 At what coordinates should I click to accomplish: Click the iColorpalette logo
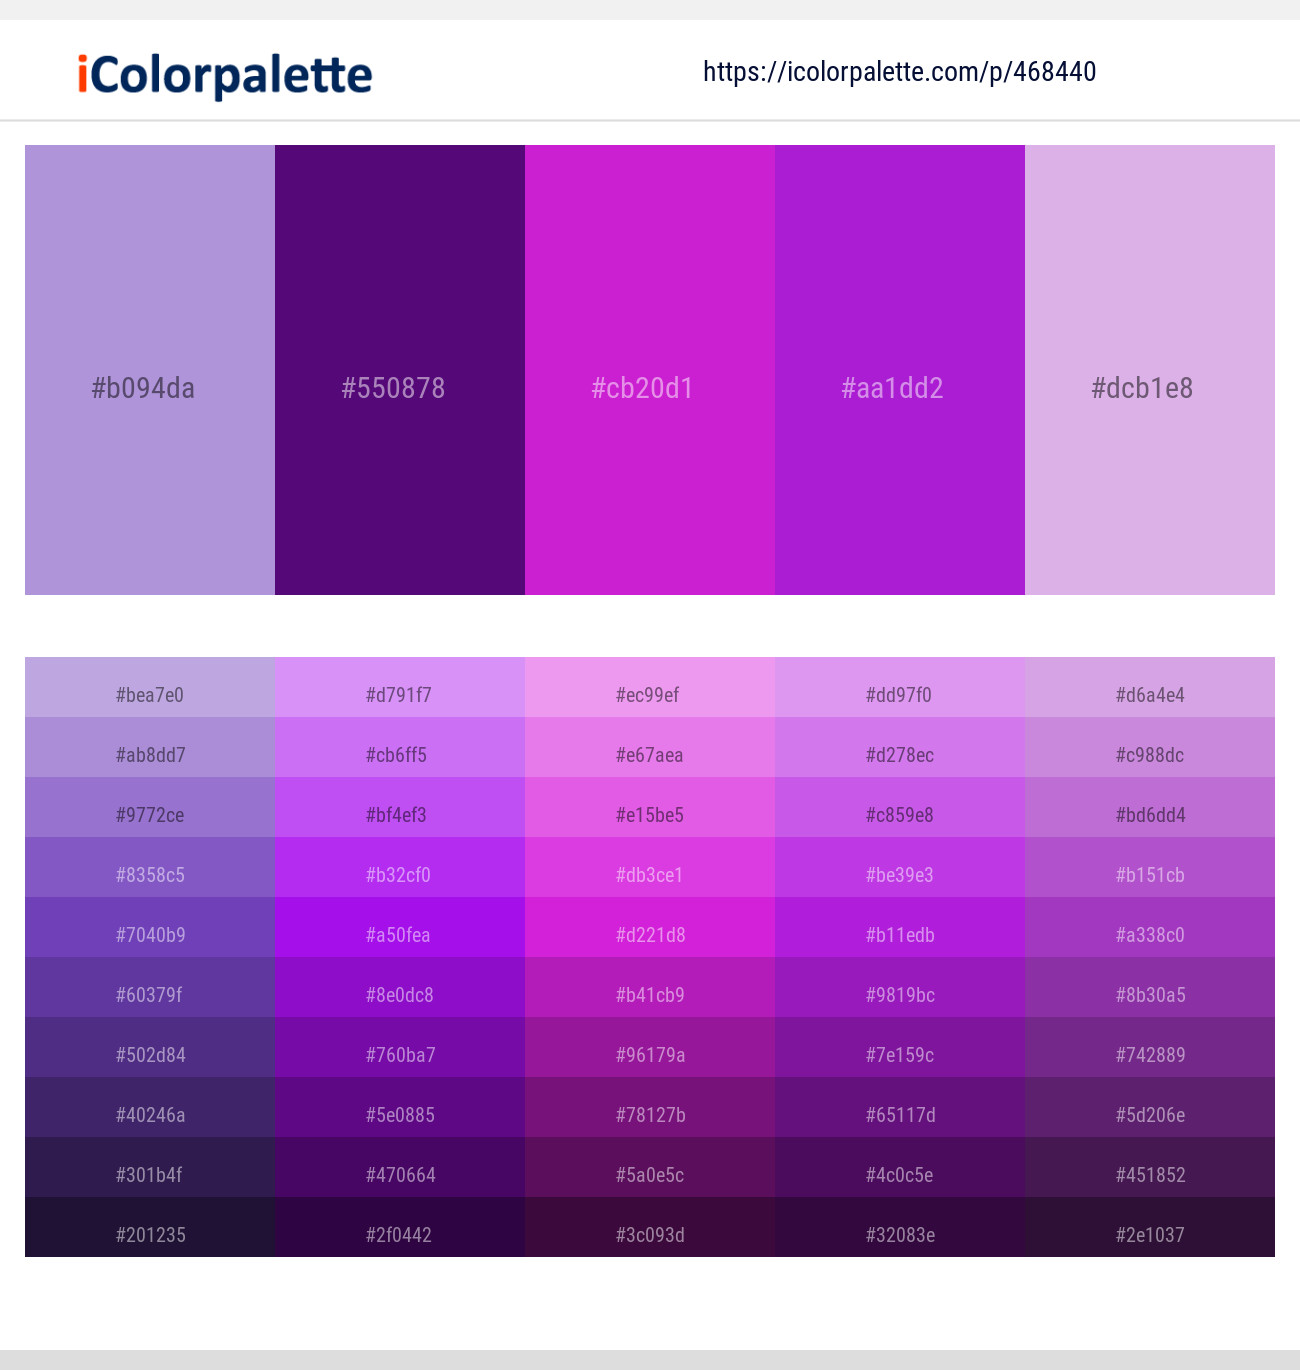click(x=225, y=75)
